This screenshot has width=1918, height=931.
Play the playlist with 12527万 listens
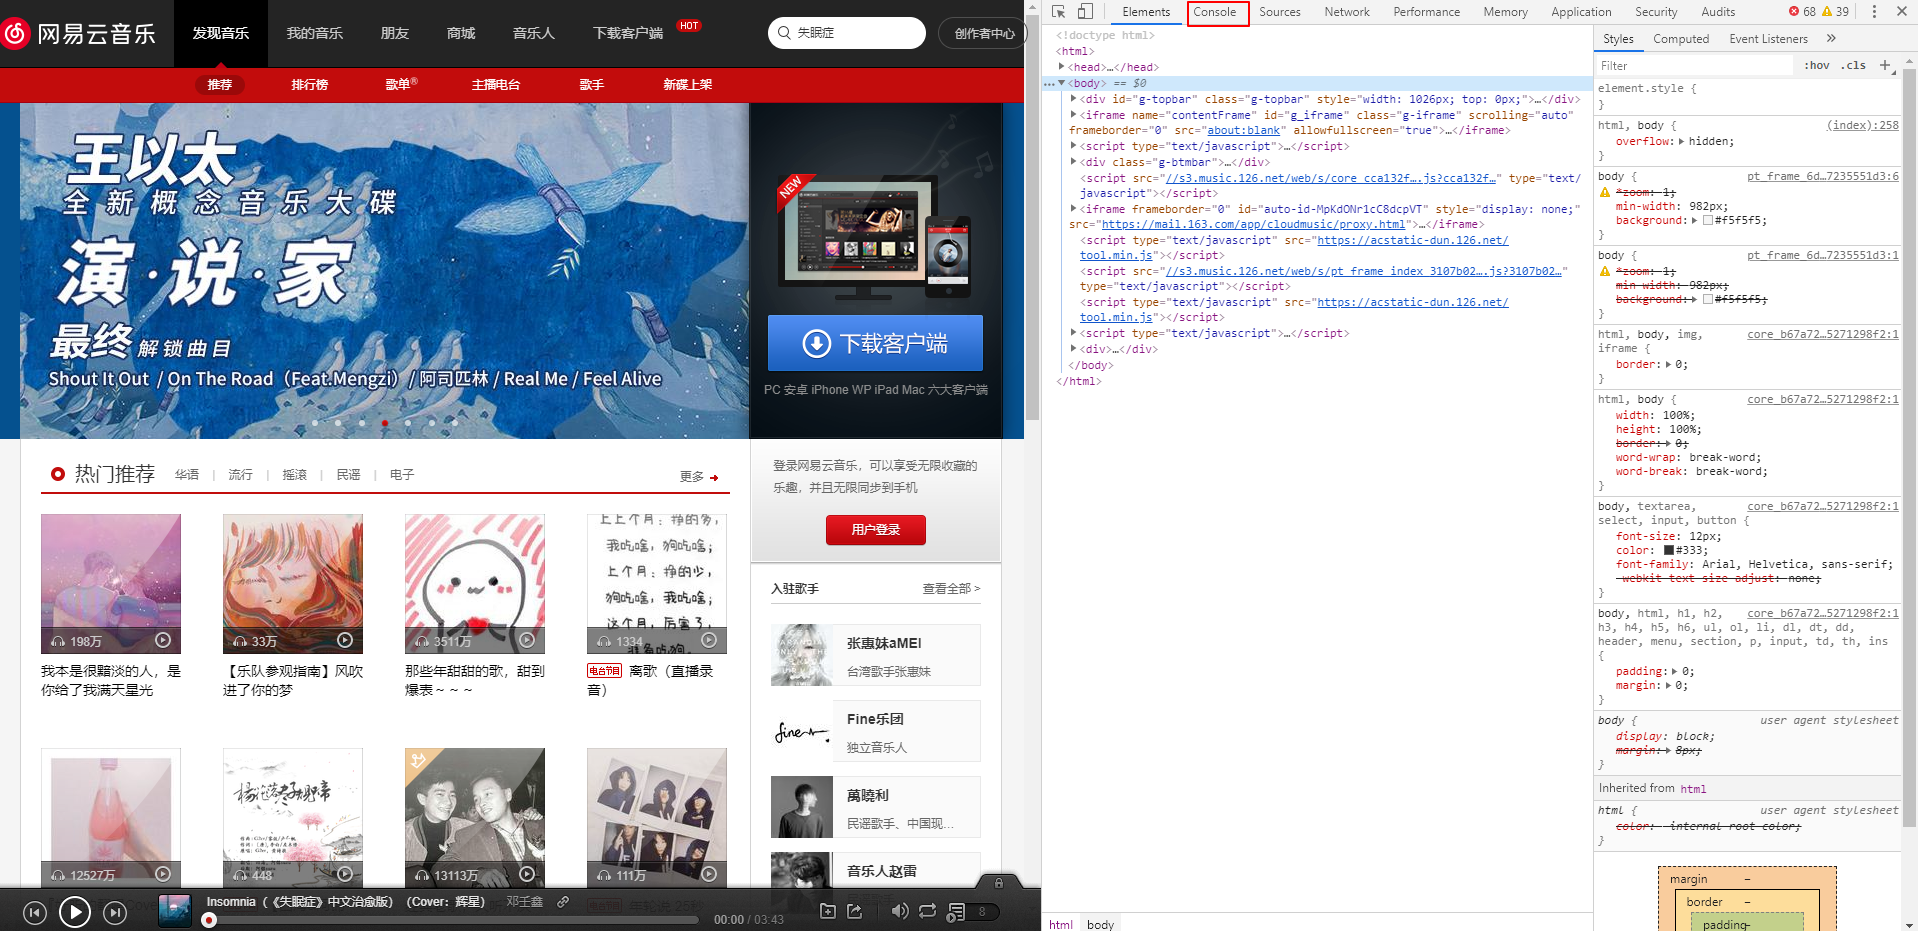click(x=163, y=874)
